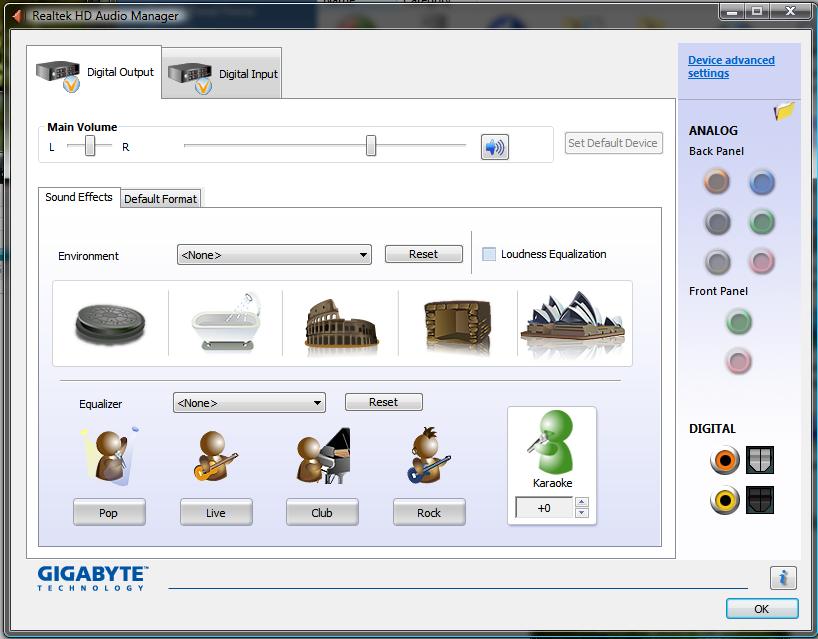Increase the Karaoke key value
The image size is (818, 639).
pyautogui.click(x=582, y=502)
